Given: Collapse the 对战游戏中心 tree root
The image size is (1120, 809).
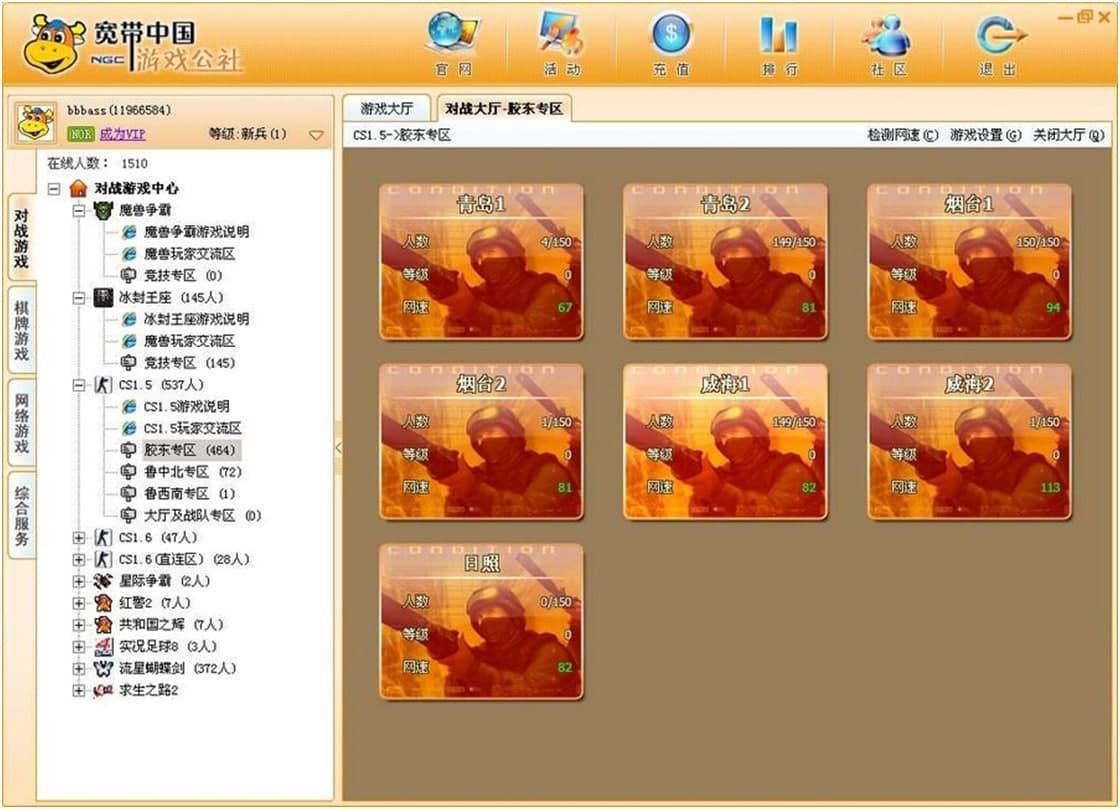Looking at the screenshot, I should [x=54, y=189].
